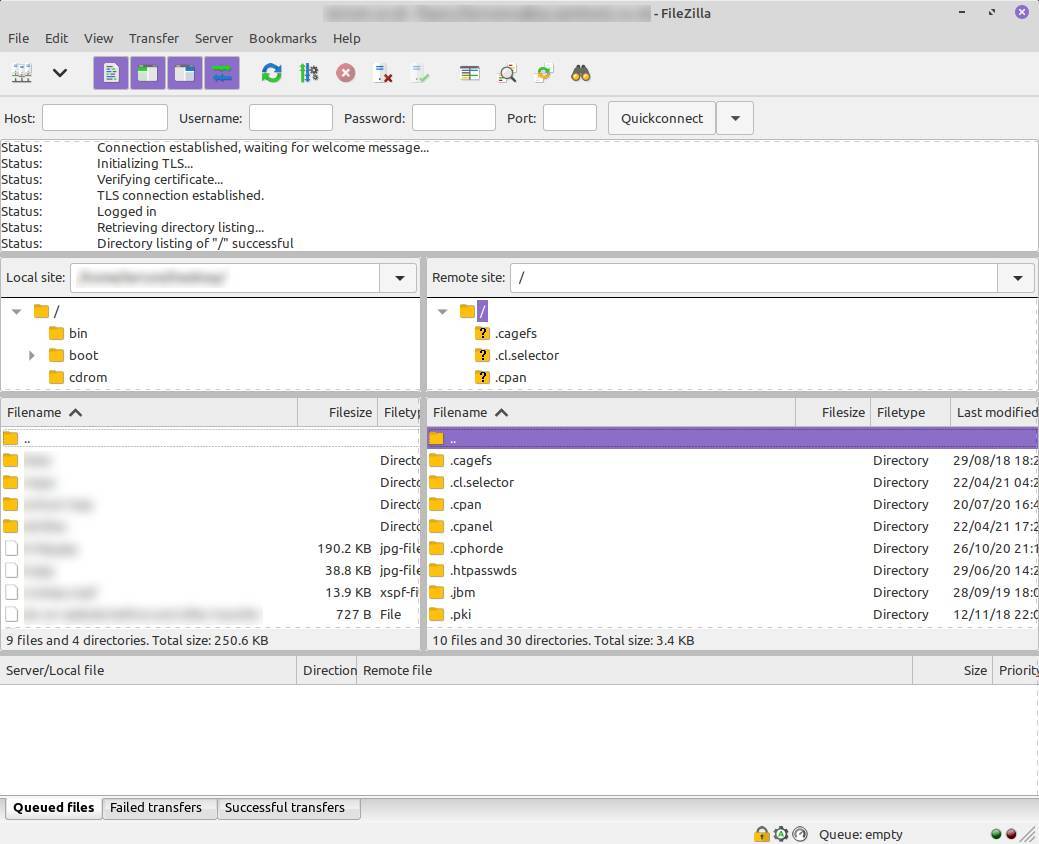The height and width of the screenshot is (844, 1039).
Task: Open the Bookmarks menu
Action: click(x=283, y=38)
